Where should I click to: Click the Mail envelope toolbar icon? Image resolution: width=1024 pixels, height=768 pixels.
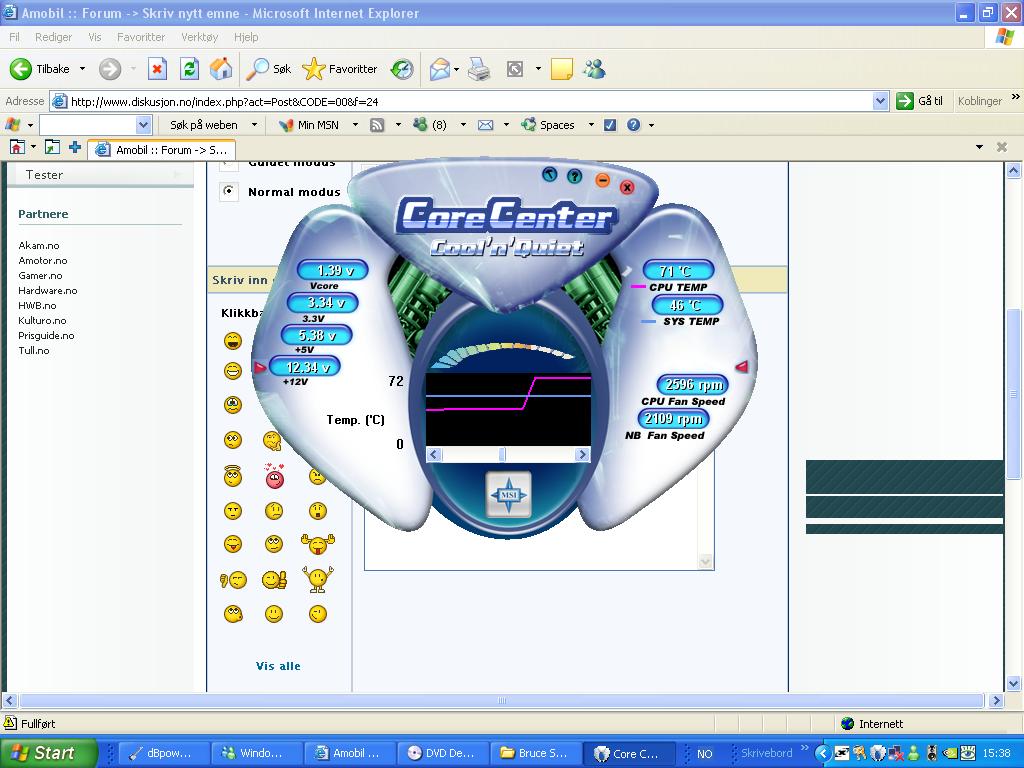[440, 69]
